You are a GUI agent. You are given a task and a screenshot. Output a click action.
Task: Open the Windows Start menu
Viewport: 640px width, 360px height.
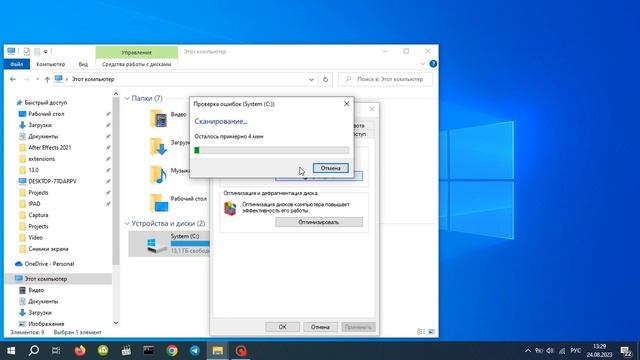(x=11, y=351)
